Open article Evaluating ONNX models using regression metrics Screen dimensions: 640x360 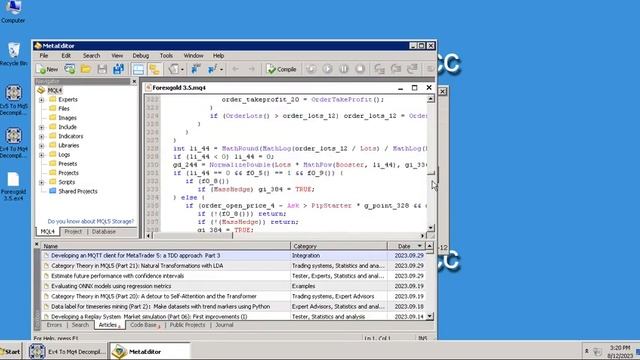(x=111, y=286)
